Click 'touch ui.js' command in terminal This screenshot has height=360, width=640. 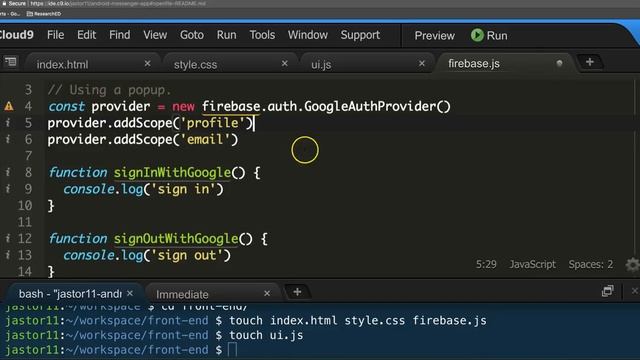tap(266, 335)
